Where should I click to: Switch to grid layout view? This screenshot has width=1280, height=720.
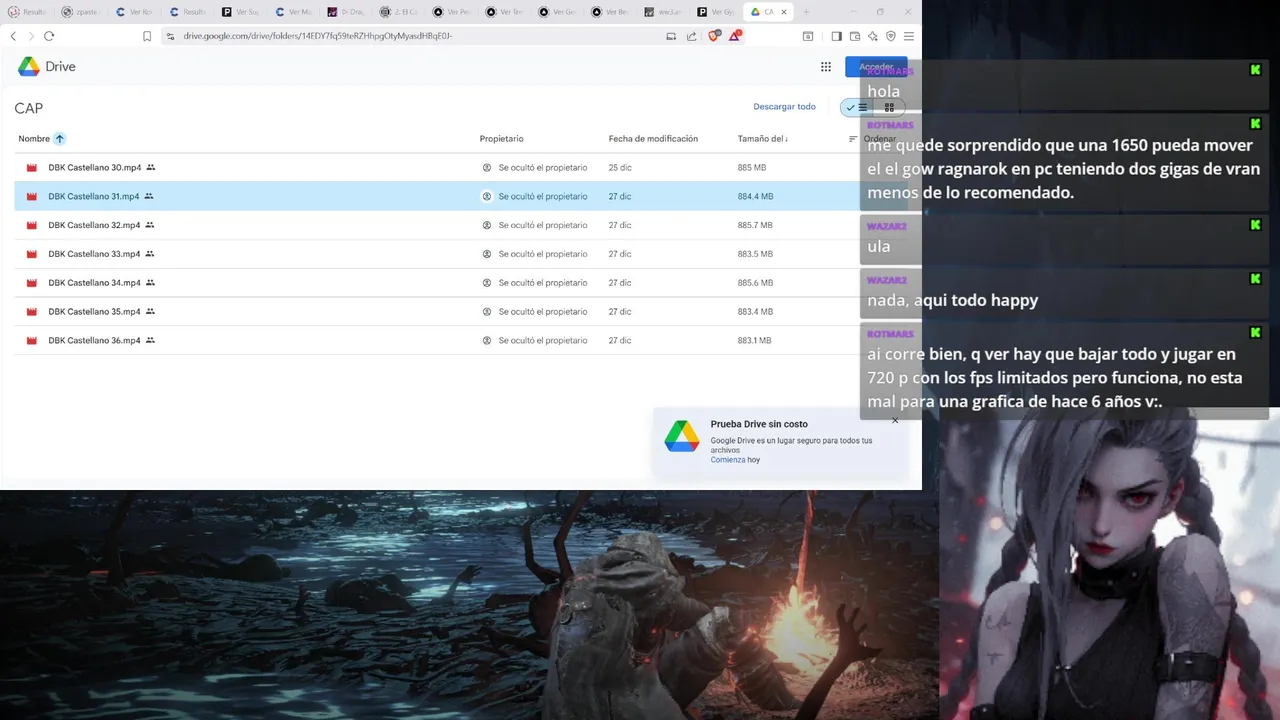[x=889, y=107]
